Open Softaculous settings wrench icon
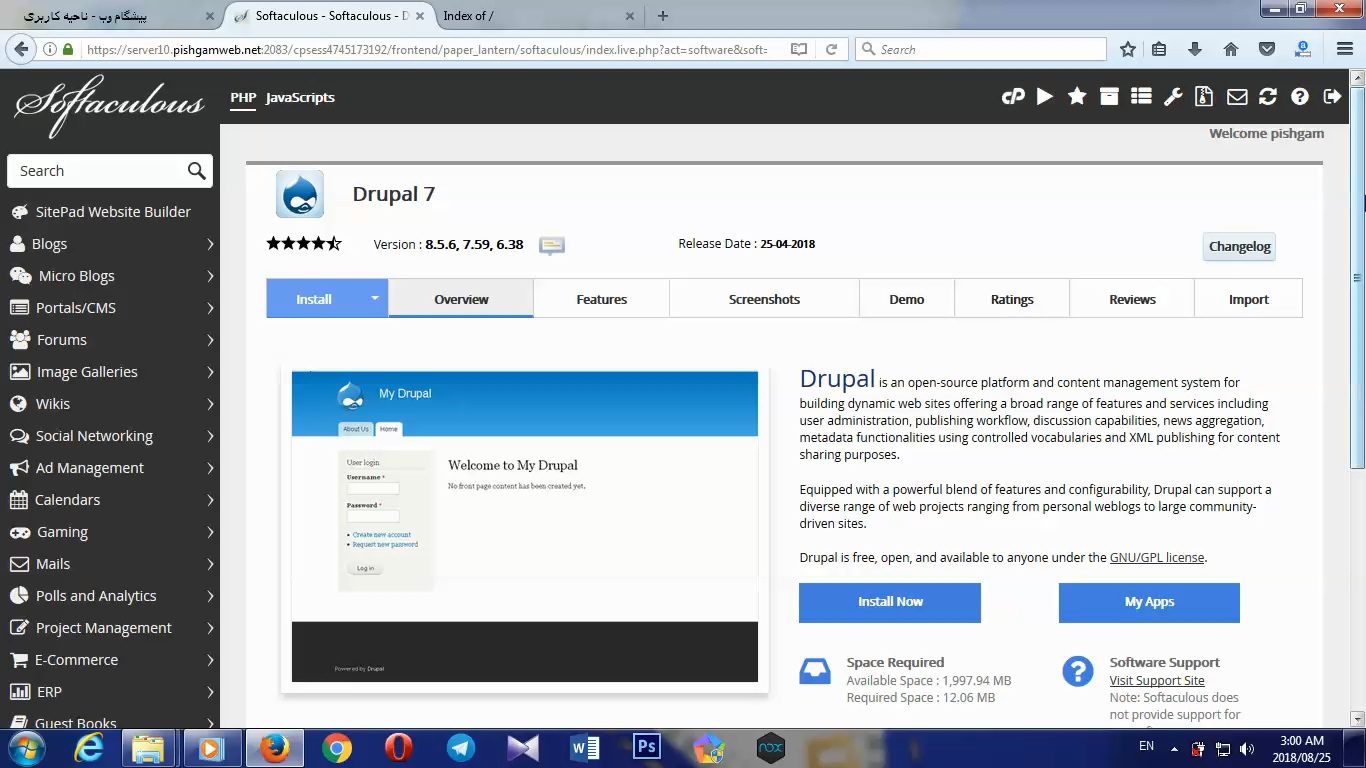Viewport: 1366px width, 768px height. tap(1173, 97)
